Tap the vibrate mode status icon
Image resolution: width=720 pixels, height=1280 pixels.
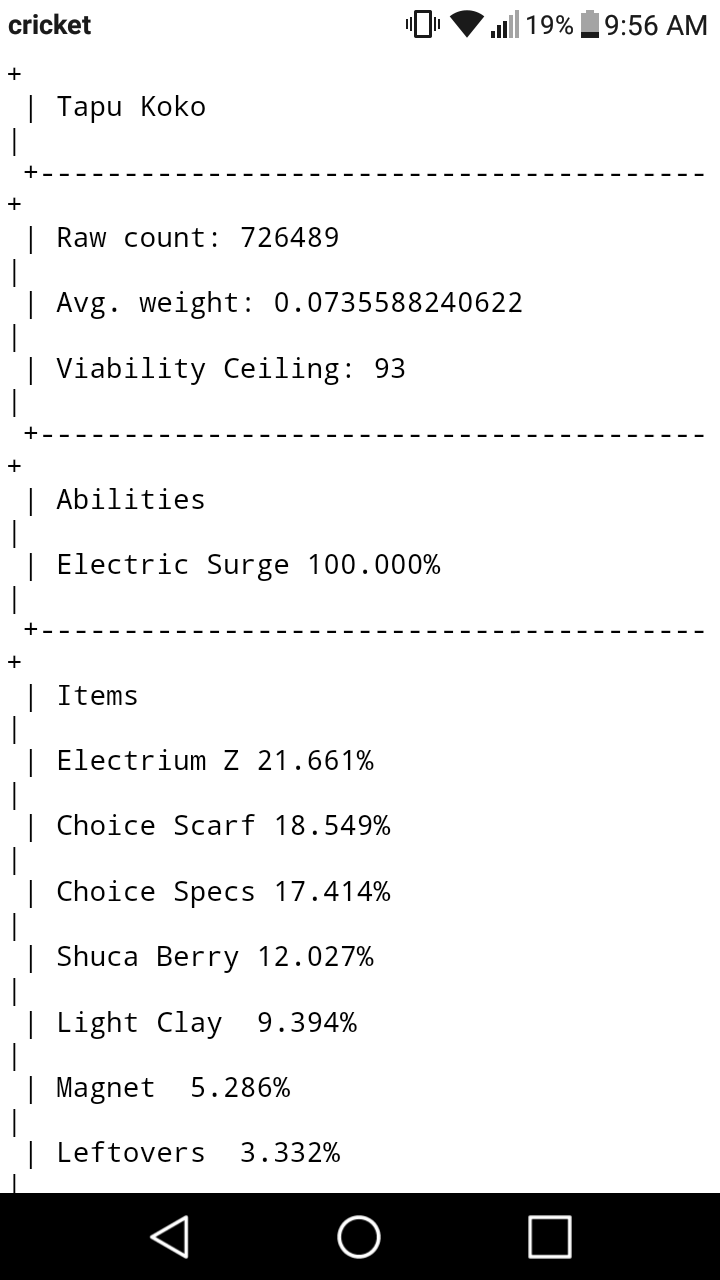click(x=422, y=24)
